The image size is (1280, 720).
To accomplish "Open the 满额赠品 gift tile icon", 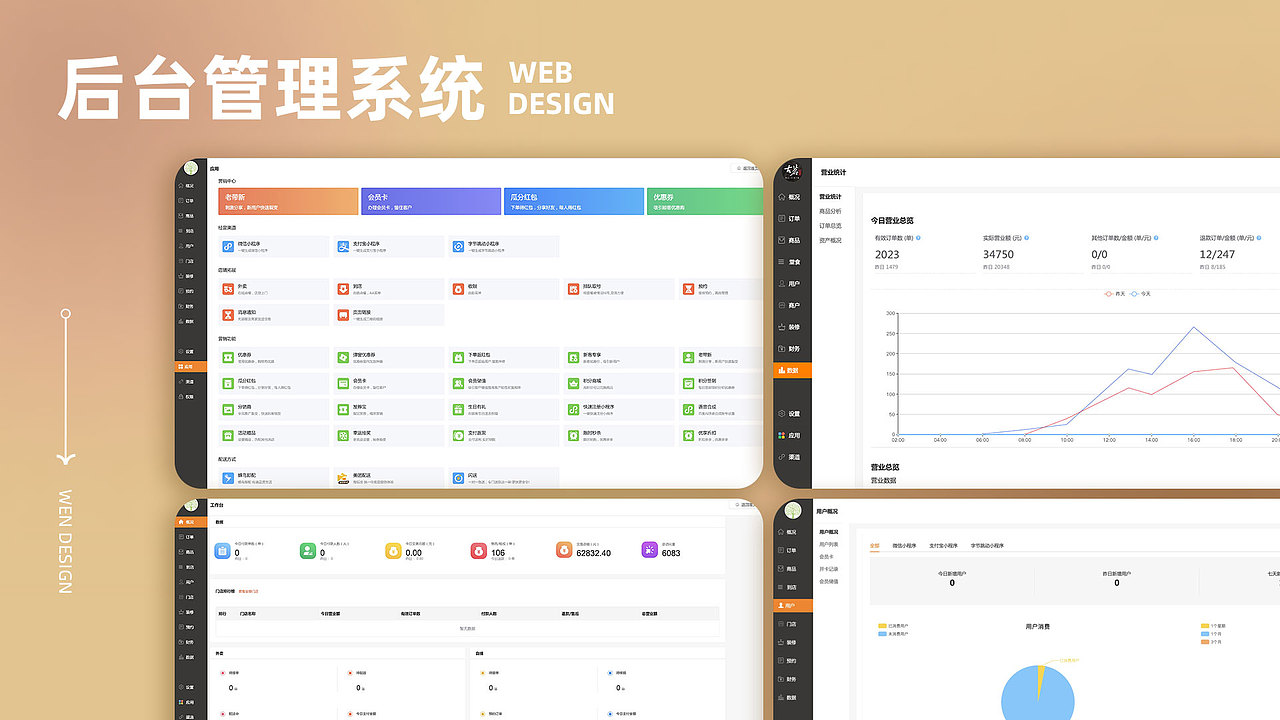I will click(228, 436).
